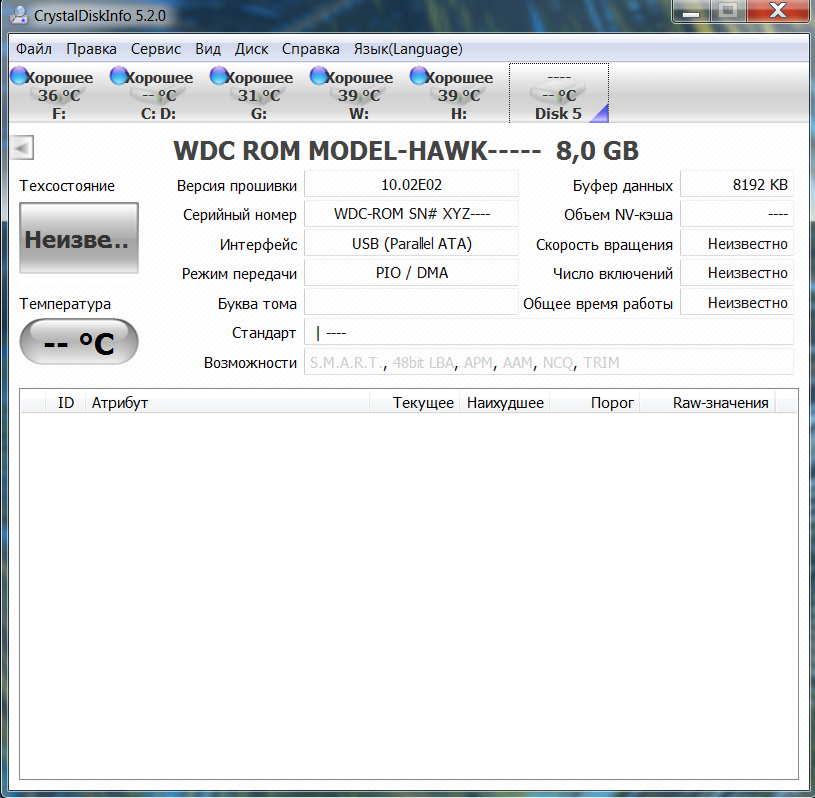Click the blue status orb for W:
This screenshot has width=815, height=798.
click(x=318, y=76)
